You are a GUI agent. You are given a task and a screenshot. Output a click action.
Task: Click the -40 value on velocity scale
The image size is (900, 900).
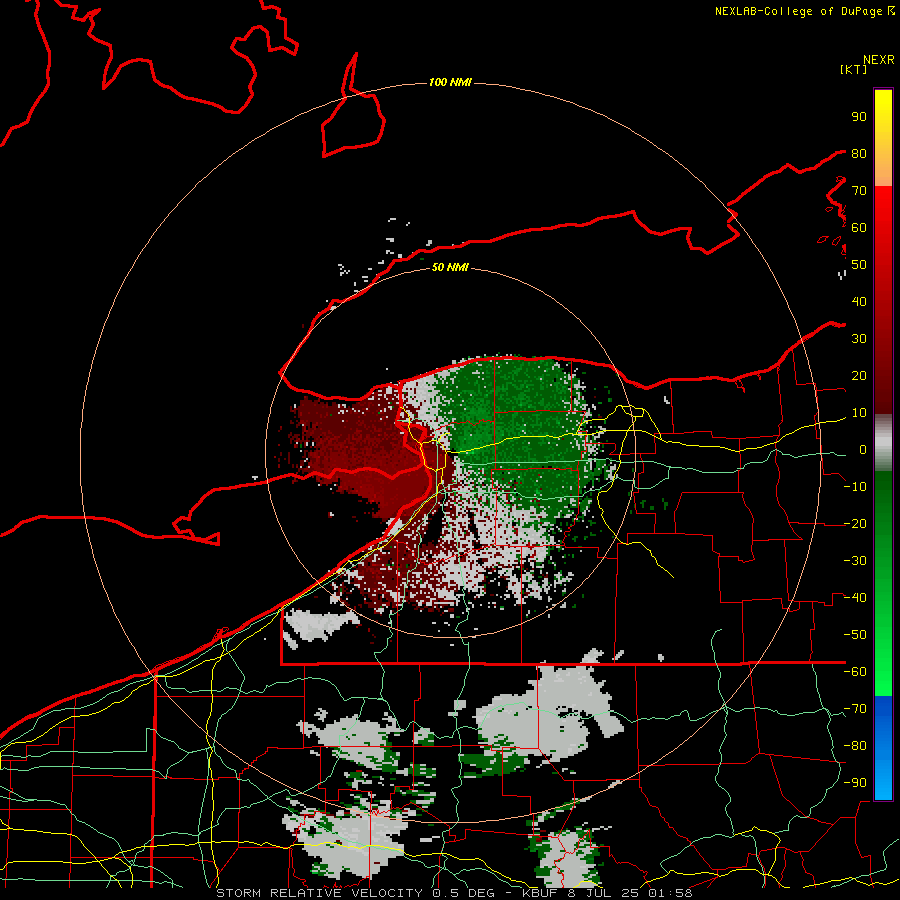[x=855, y=598]
